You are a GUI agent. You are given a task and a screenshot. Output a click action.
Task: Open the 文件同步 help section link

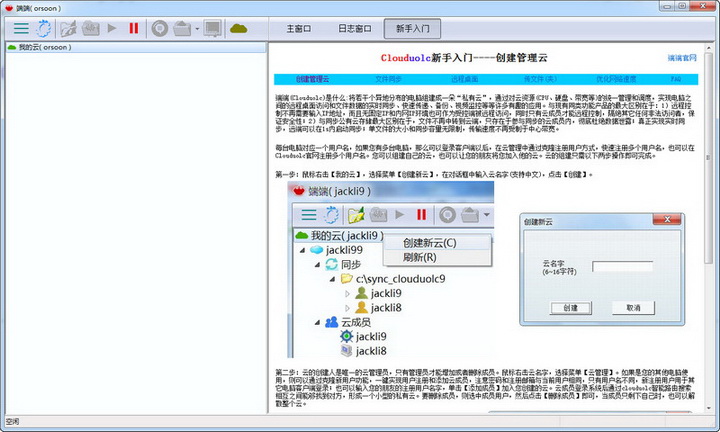[x=388, y=79]
